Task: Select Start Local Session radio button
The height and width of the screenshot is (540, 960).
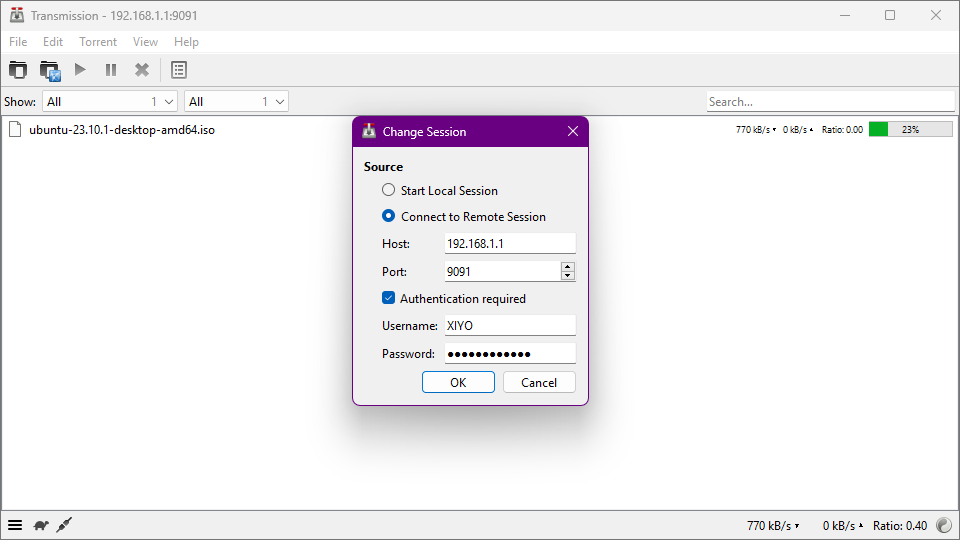Action: pos(389,190)
